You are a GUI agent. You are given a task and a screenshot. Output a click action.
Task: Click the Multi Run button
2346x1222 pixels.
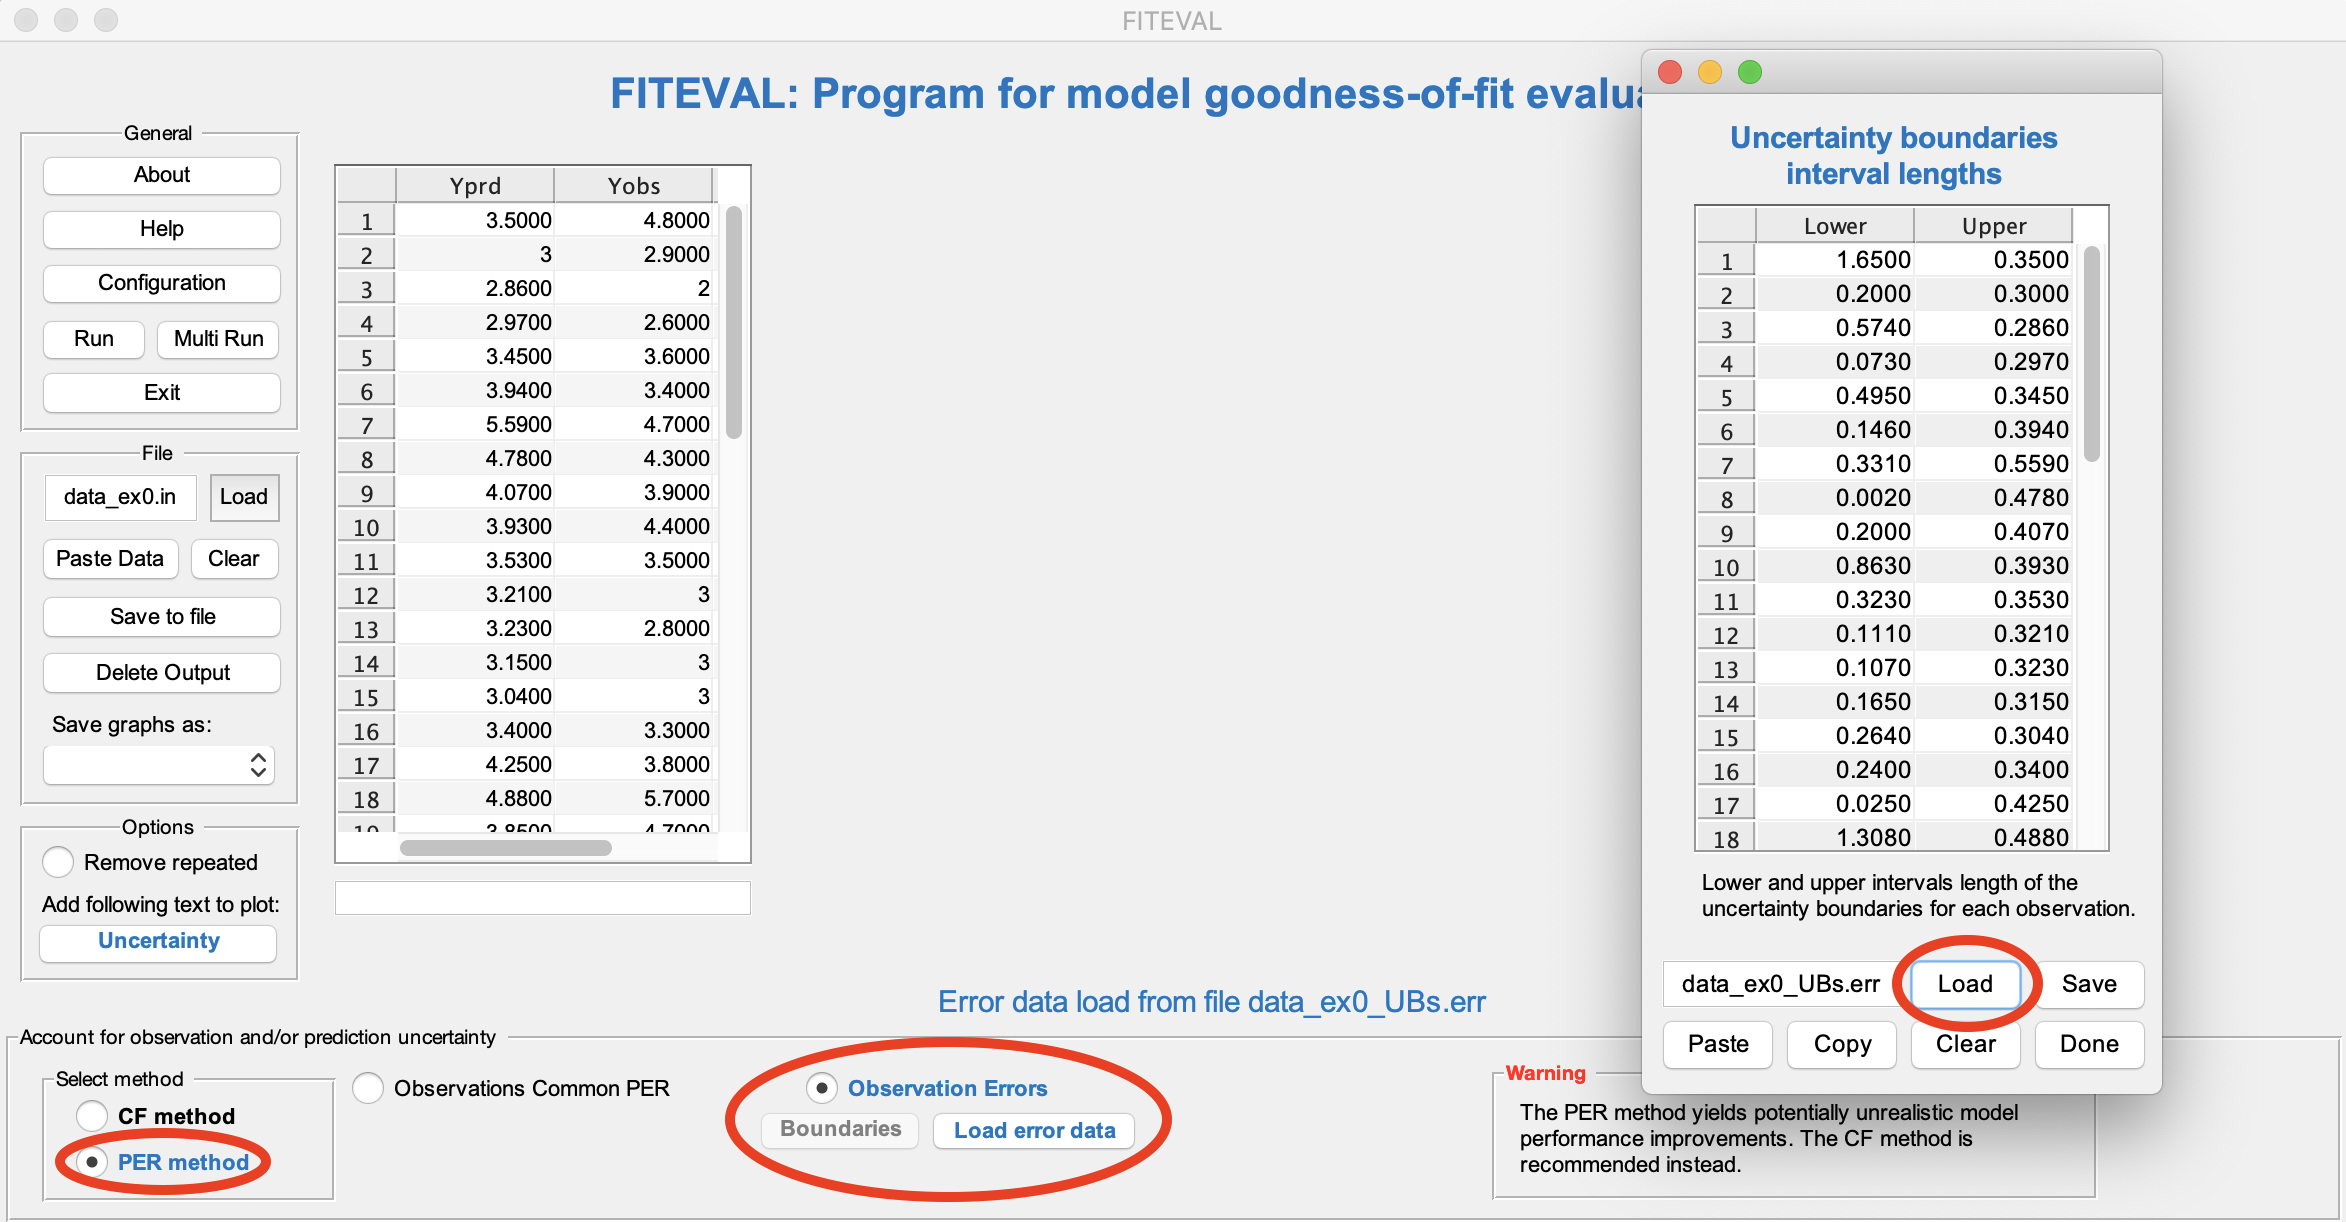[x=218, y=339]
